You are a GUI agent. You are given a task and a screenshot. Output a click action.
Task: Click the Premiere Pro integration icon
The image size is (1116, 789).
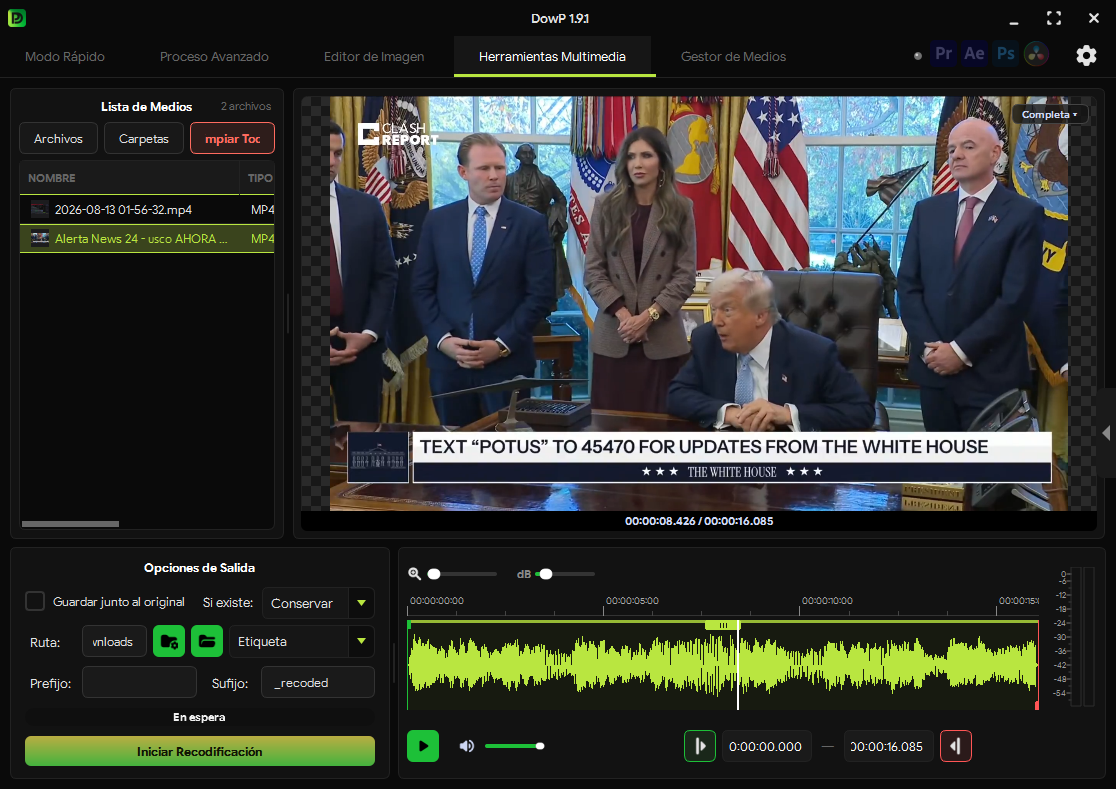click(944, 54)
